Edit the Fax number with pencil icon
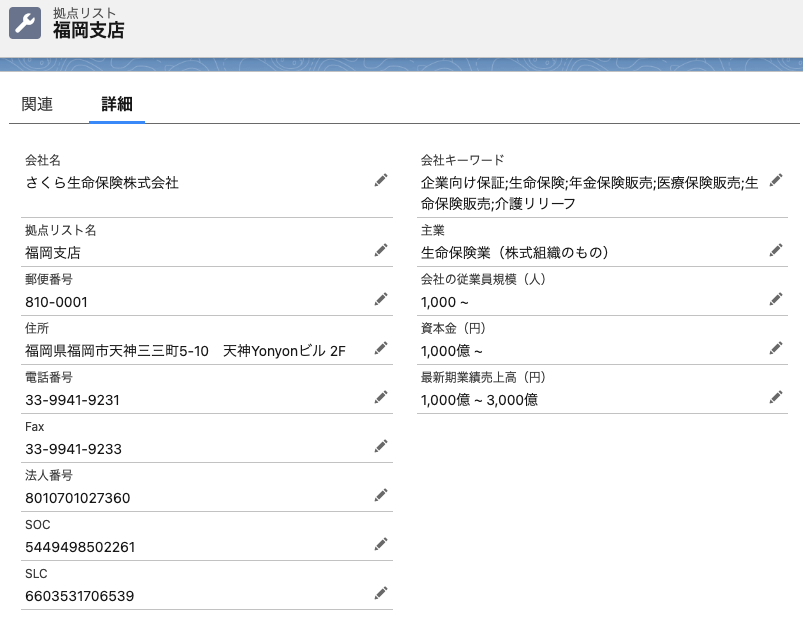Screen dimensions: 803x640 tap(381, 446)
